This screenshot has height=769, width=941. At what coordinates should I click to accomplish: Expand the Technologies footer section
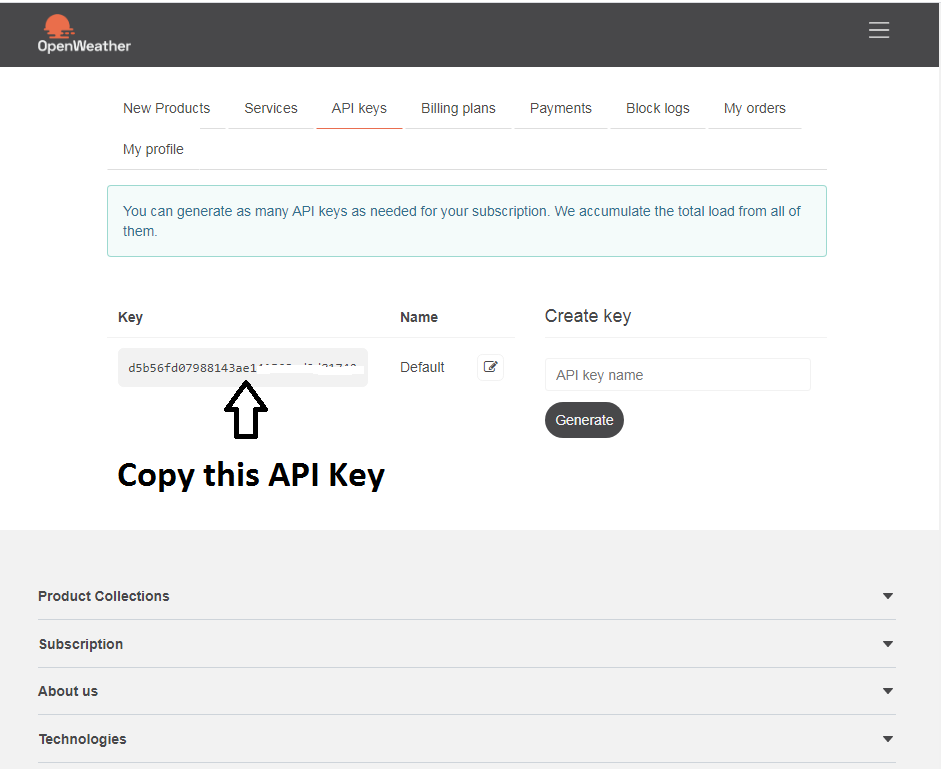(x=466, y=739)
